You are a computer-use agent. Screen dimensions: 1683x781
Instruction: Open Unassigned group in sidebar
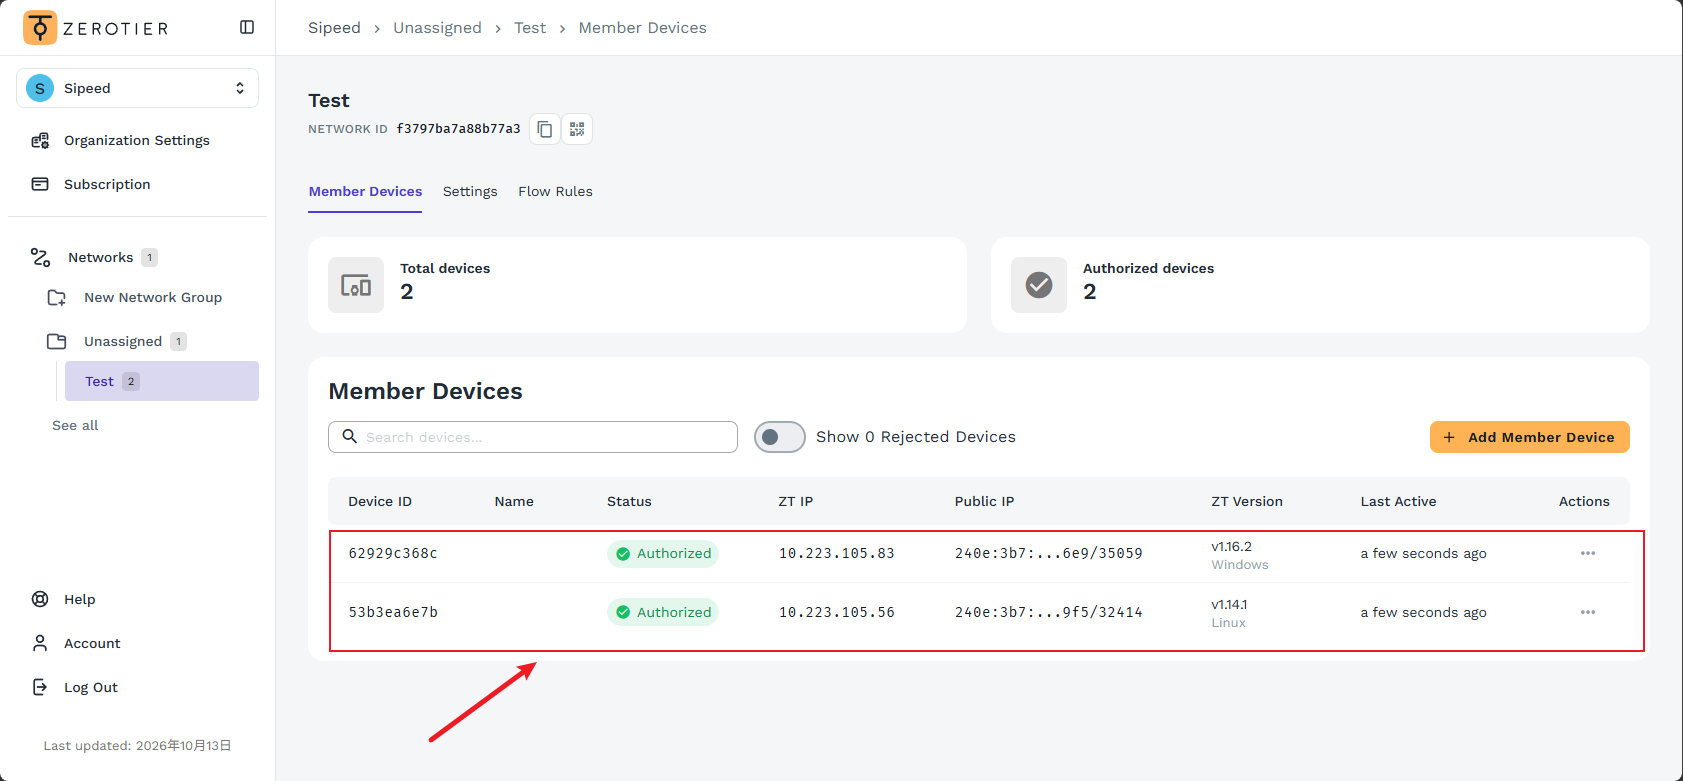(x=123, y=341)
